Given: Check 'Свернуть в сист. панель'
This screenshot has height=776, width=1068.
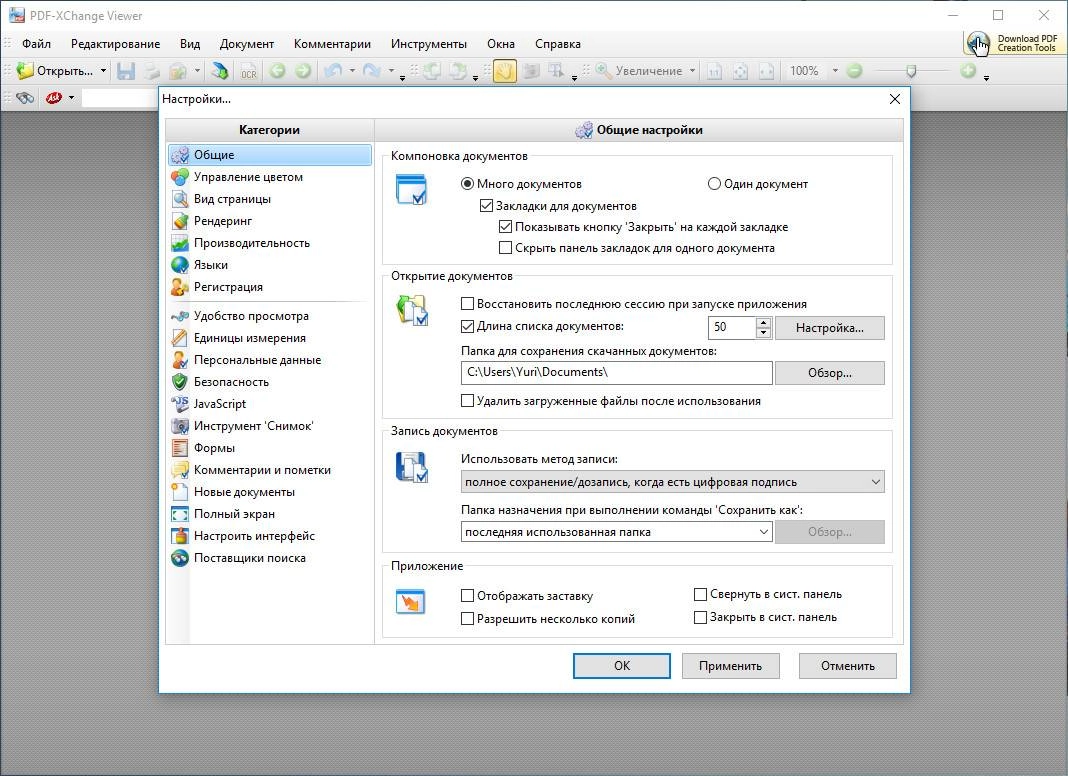Looking at the screenshot, I should coord(700,595).
